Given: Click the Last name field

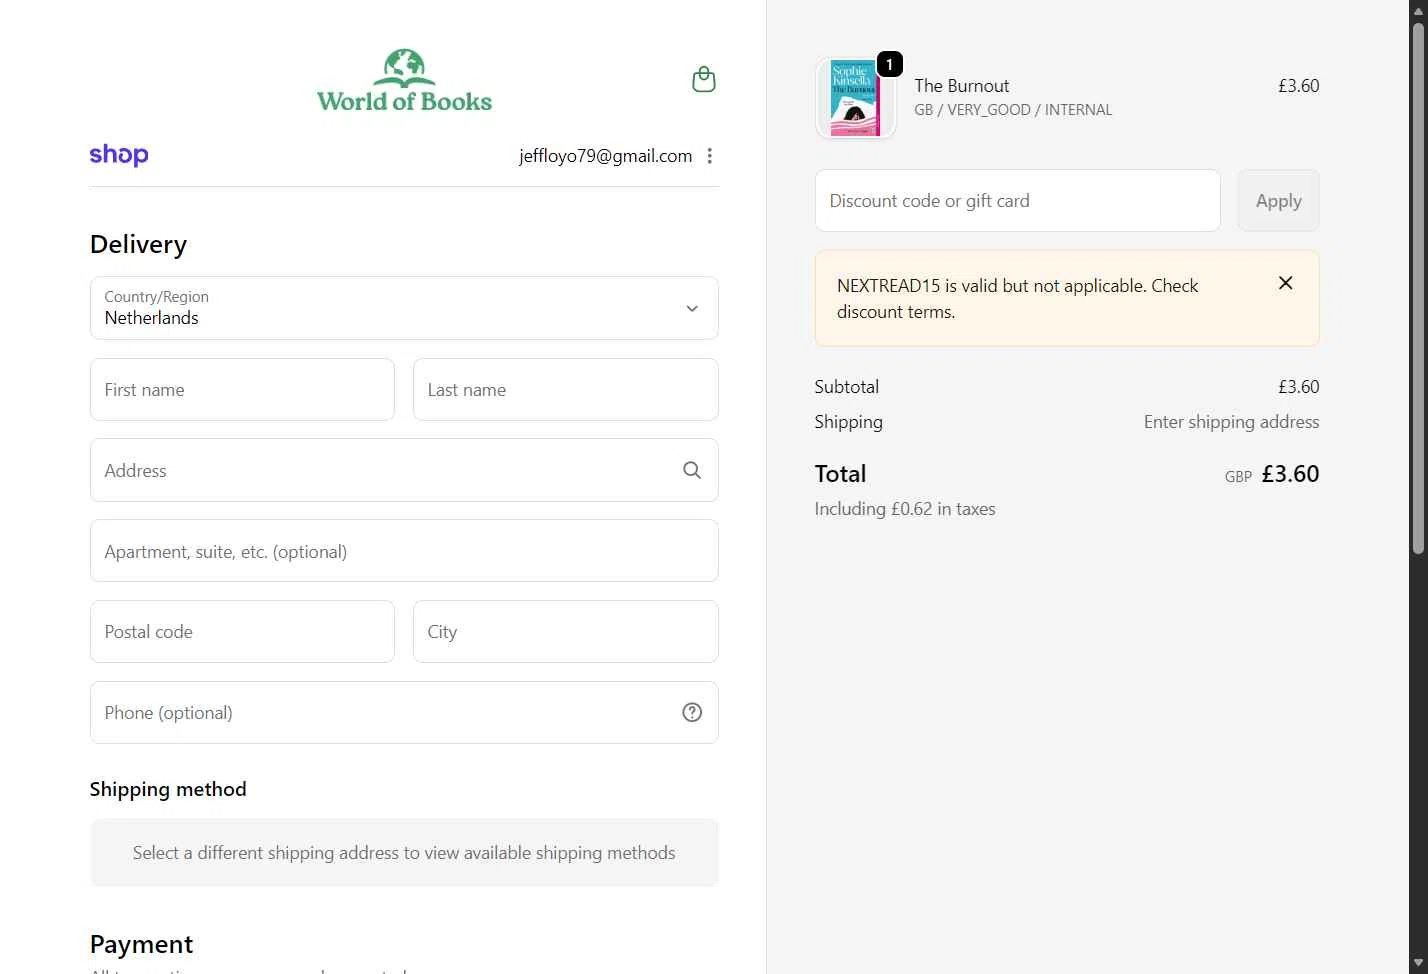Looking at the screenshot, I should click(565, 390).
